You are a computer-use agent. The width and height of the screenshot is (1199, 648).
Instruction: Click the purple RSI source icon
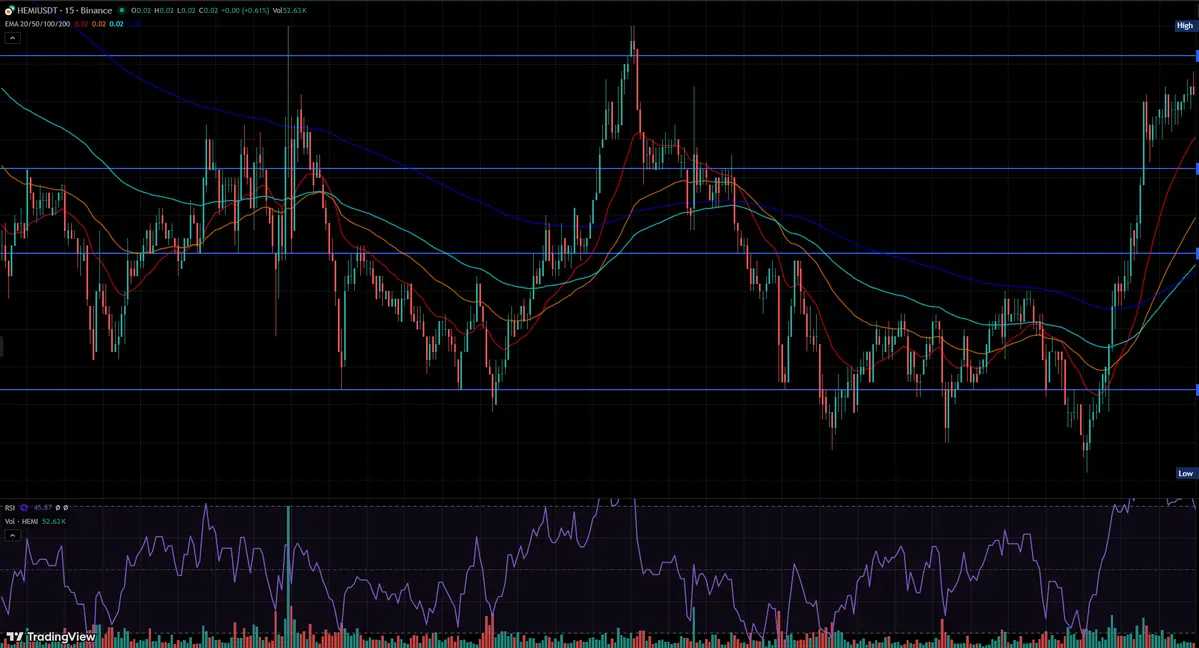(24, 508)
